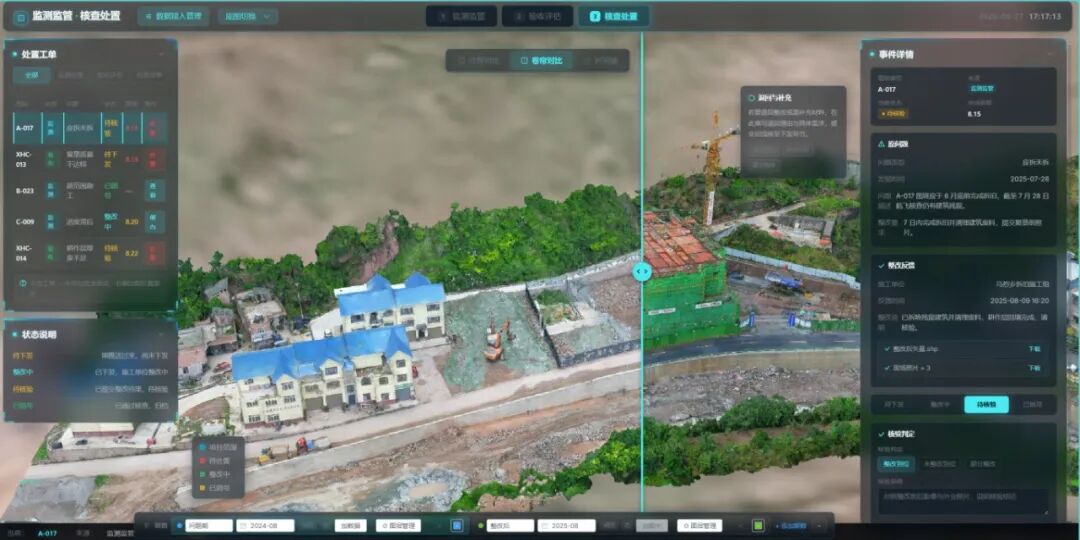
Task: Click the red action button in XHC-013 row
Action: [154, 160]
